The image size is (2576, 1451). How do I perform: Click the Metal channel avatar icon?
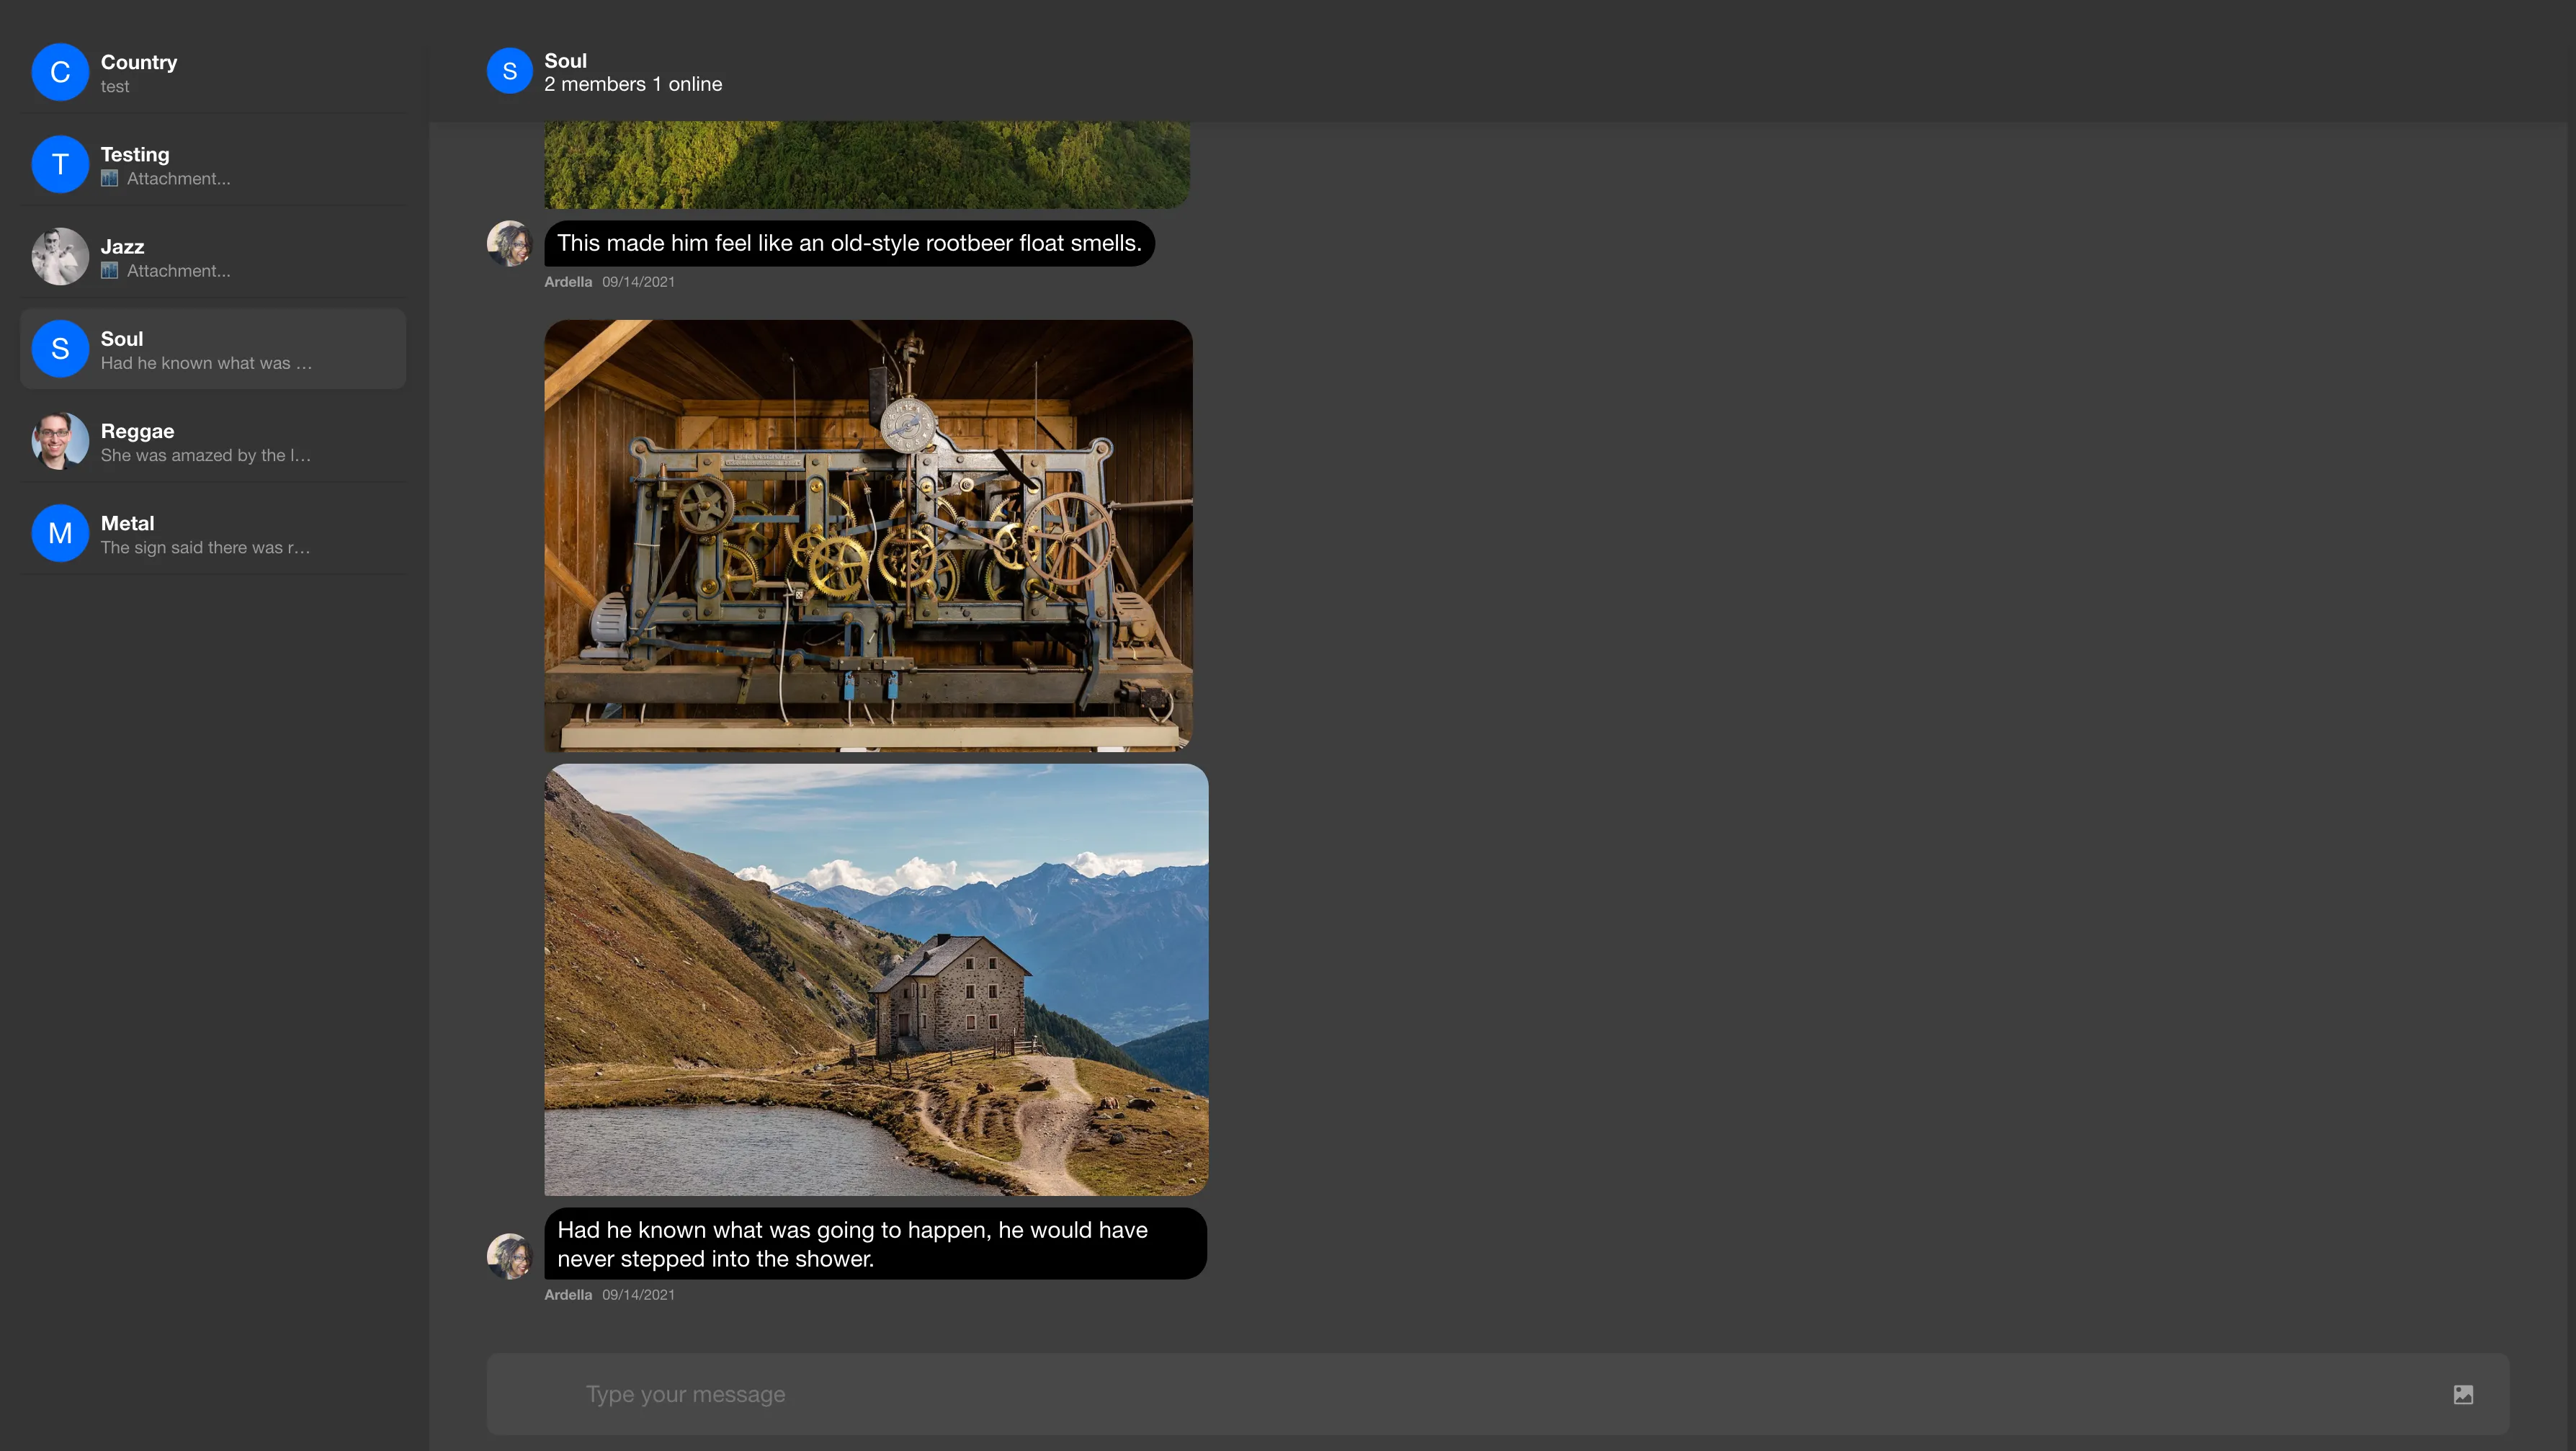pos(59,533)
